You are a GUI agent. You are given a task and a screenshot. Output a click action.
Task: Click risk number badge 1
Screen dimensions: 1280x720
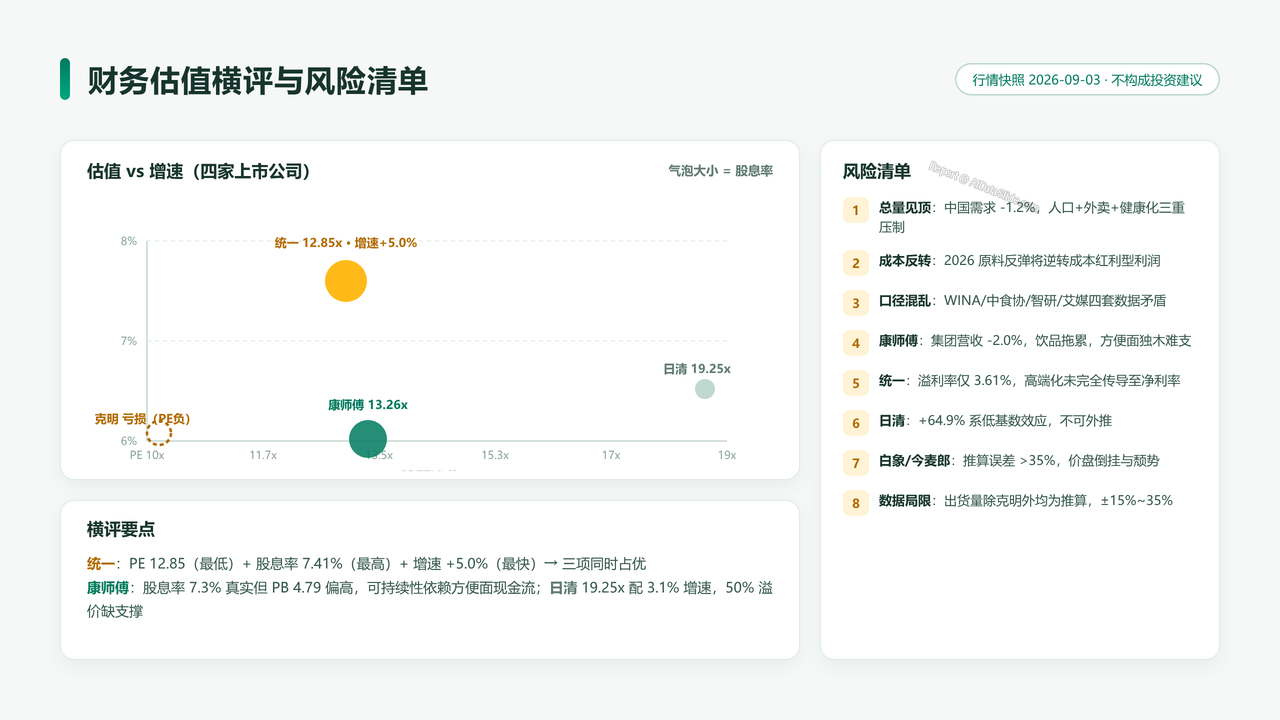tap(856, 210)
